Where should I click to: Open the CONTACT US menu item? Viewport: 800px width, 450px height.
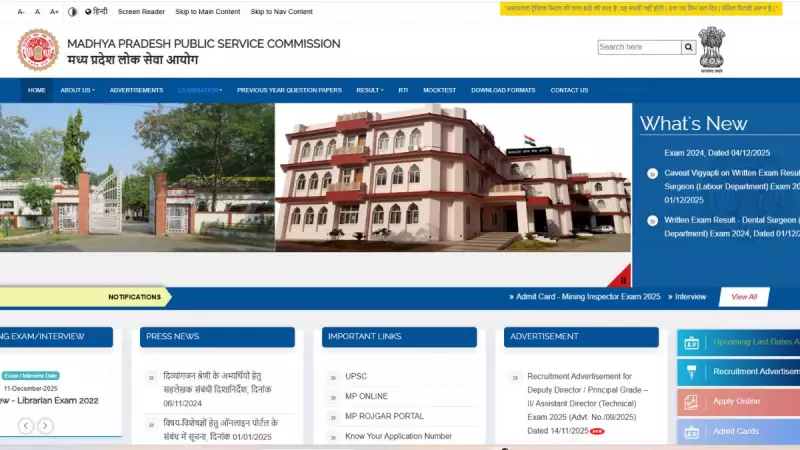(x=569, y=90)
